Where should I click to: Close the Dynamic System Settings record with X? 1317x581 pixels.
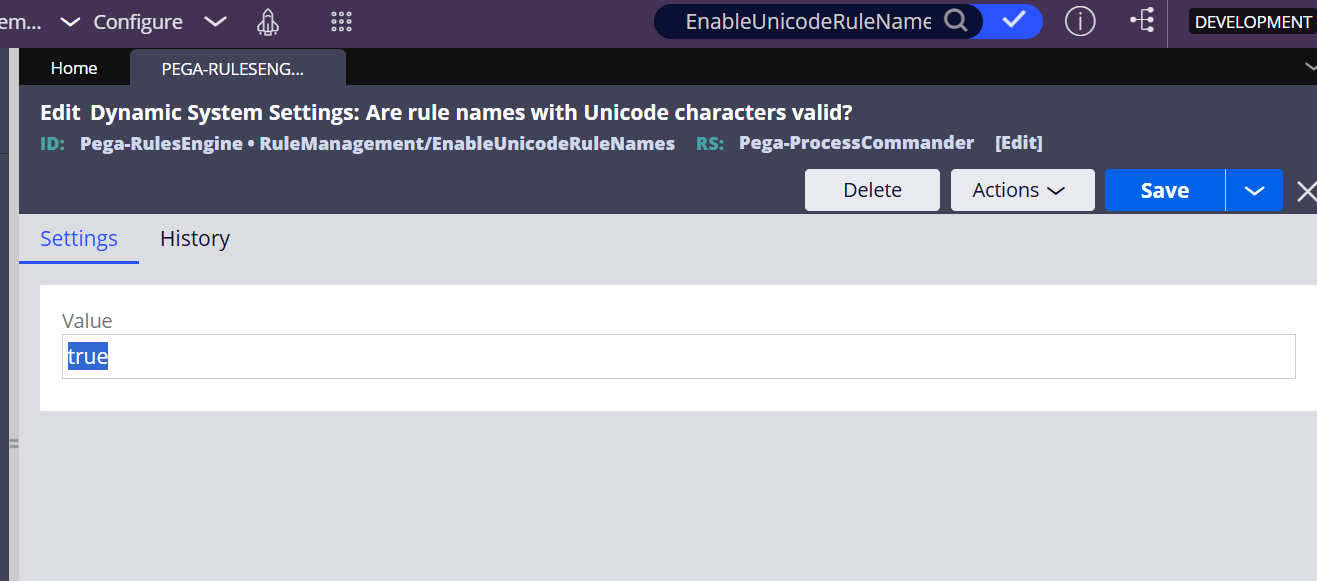click(x=1307, y=190)
